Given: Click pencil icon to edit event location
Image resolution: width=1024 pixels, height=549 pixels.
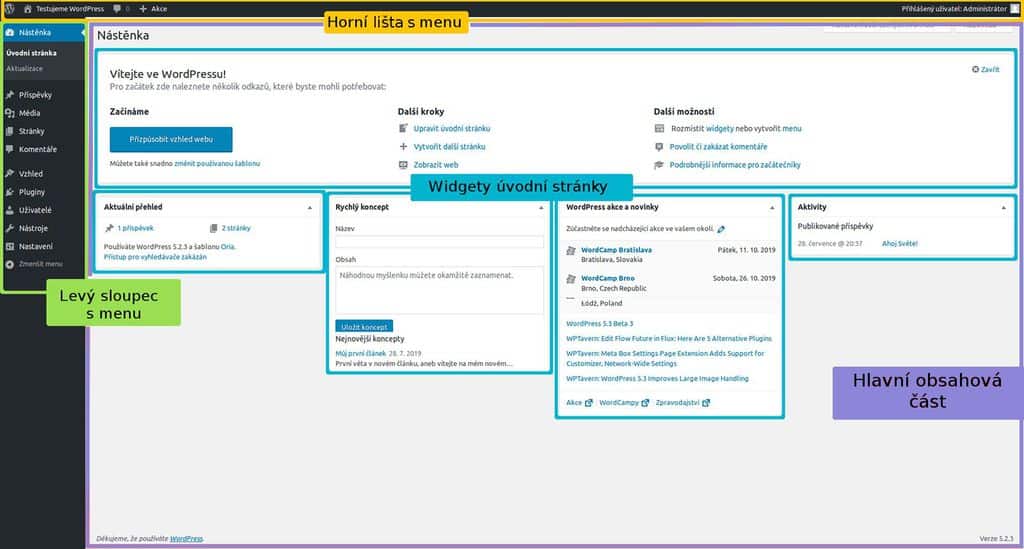Looking at the screenshot, I should [x=721, y=229].
